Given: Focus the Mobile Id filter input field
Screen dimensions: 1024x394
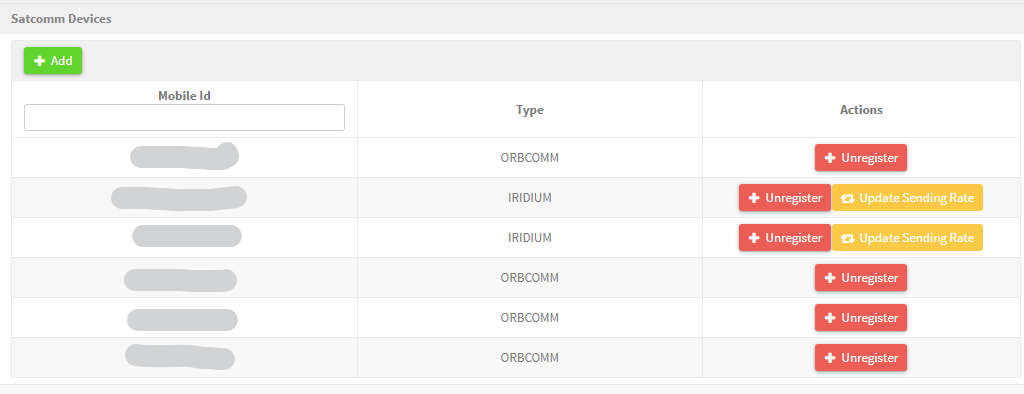Looking at the screenshot, I should pyautogui.click(x=184, y=118).
